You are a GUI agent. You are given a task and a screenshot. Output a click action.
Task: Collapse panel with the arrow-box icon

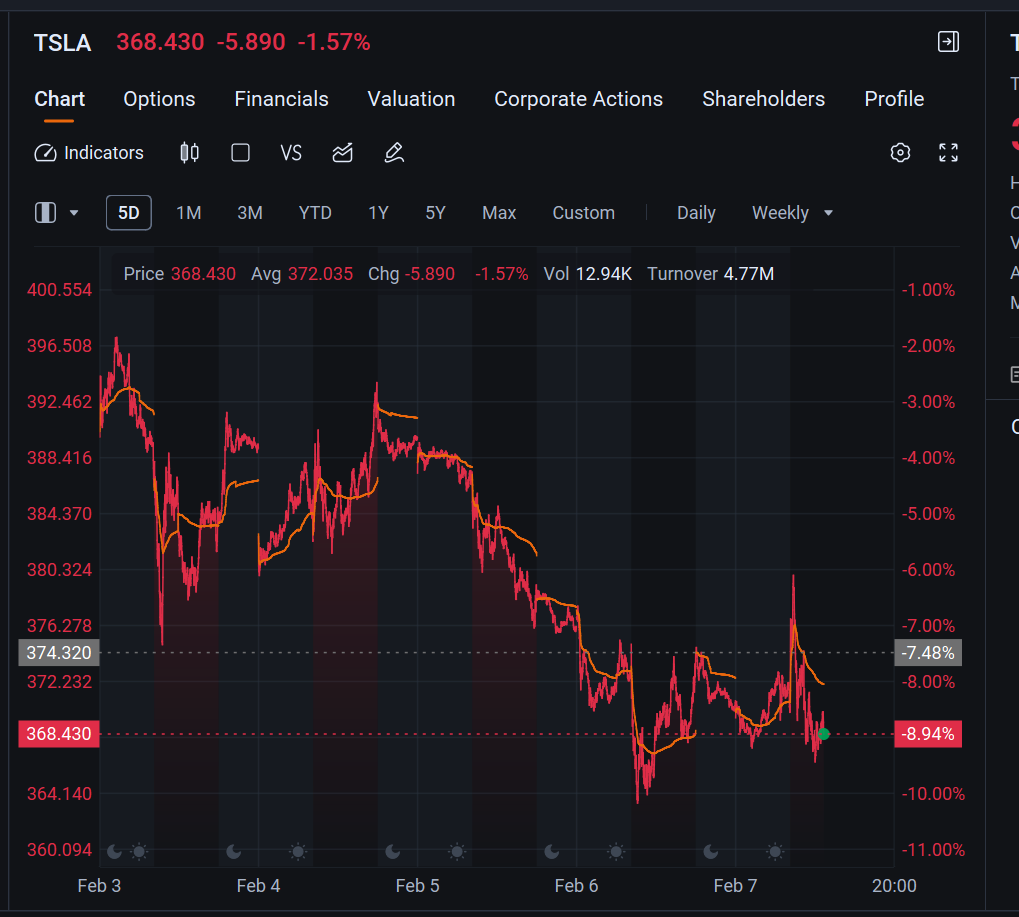click(948, 42)
